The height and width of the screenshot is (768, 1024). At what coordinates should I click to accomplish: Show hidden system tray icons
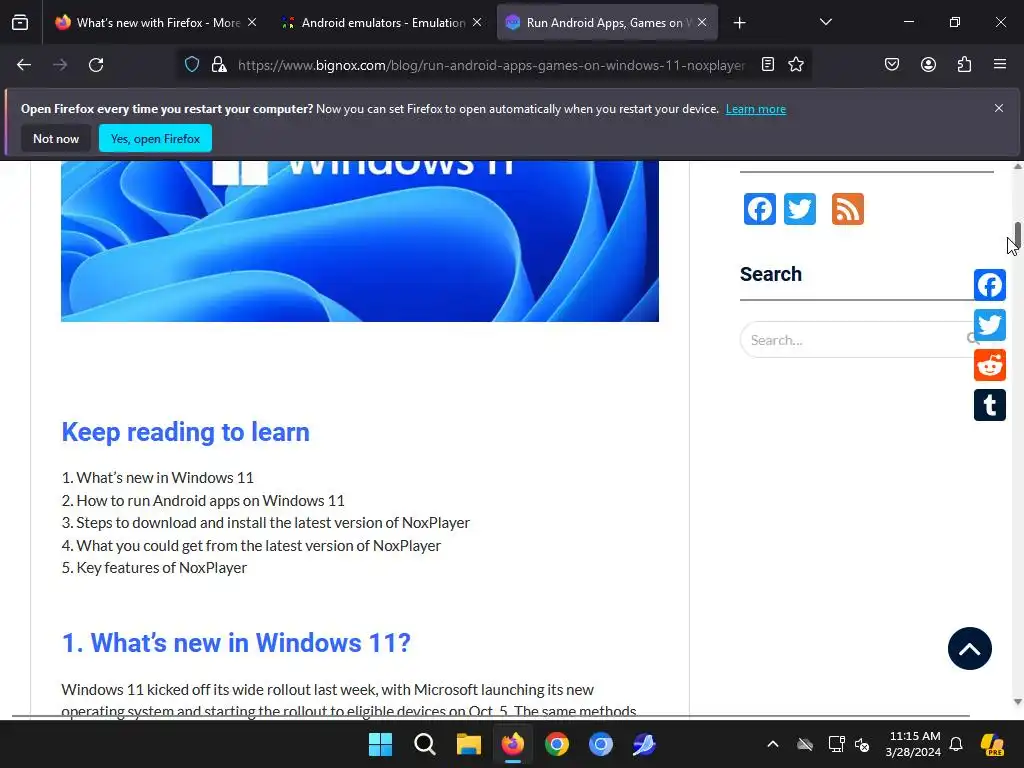(773, 744)
